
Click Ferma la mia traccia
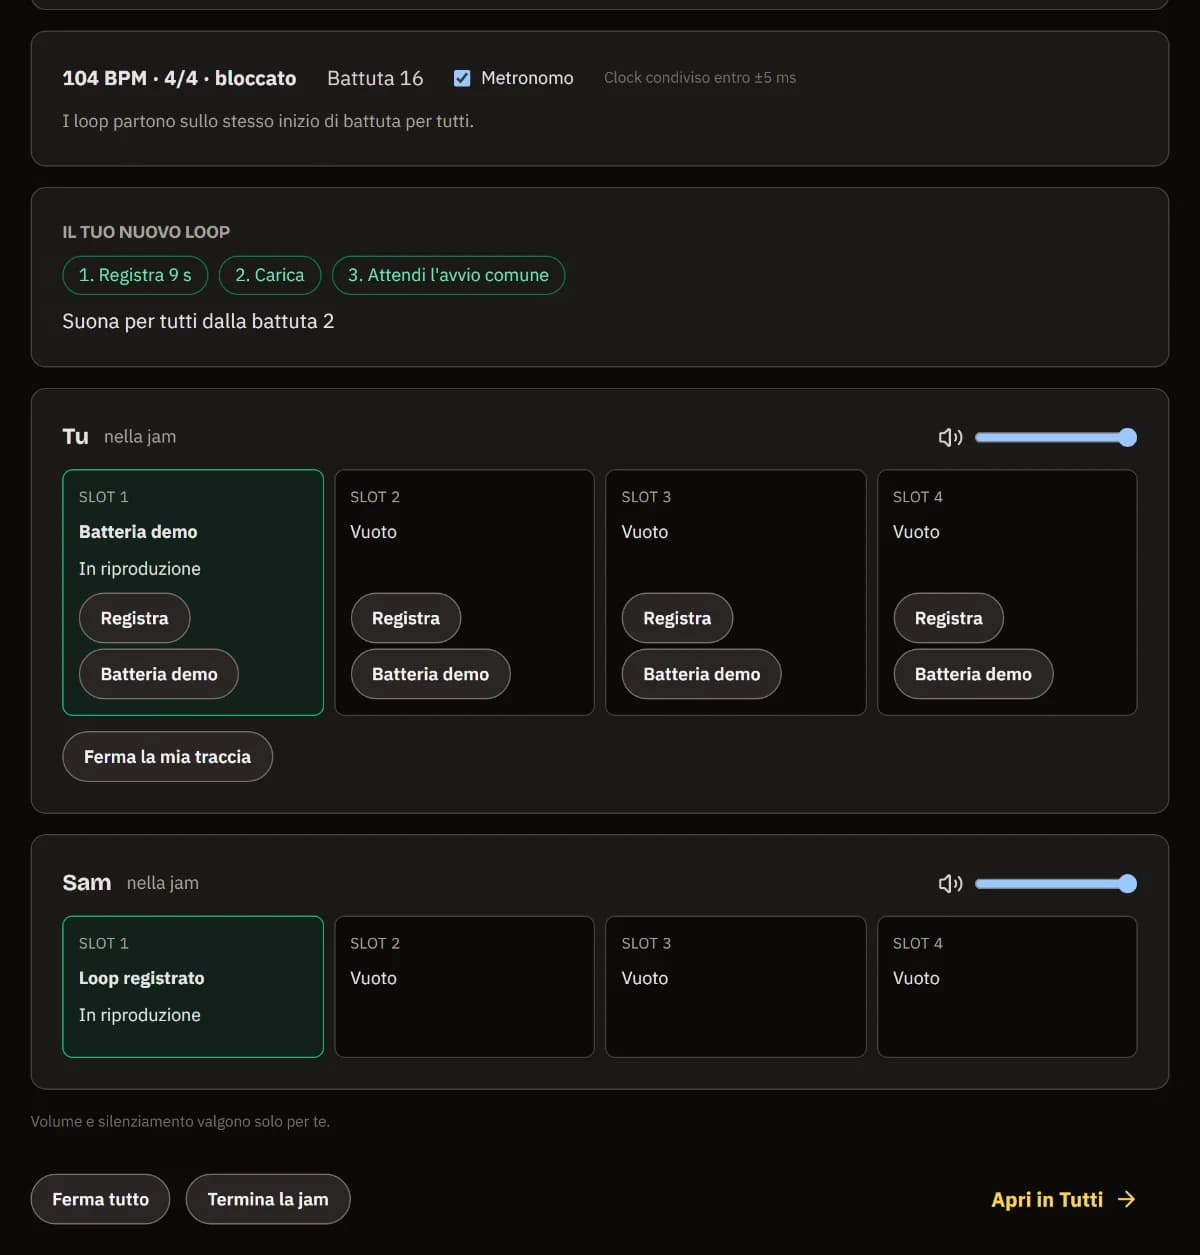tap(167, 757)
